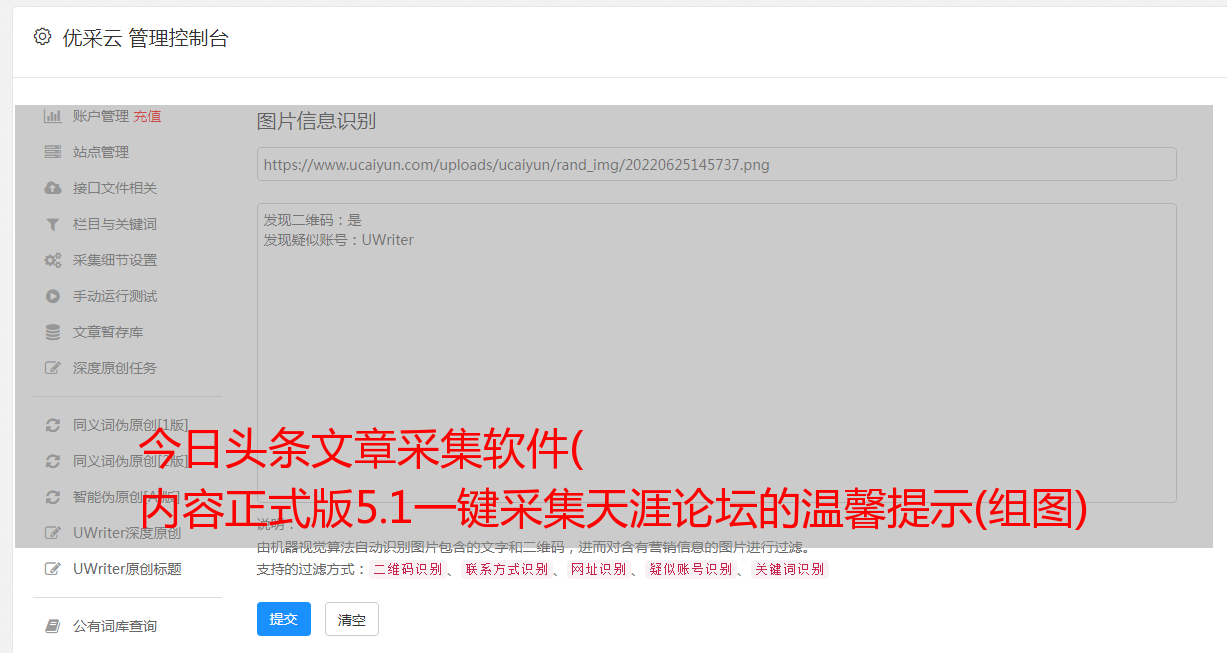Screen dimensions: 1227x653
Task: Click the 清空 button
Action: click(352, 619)
